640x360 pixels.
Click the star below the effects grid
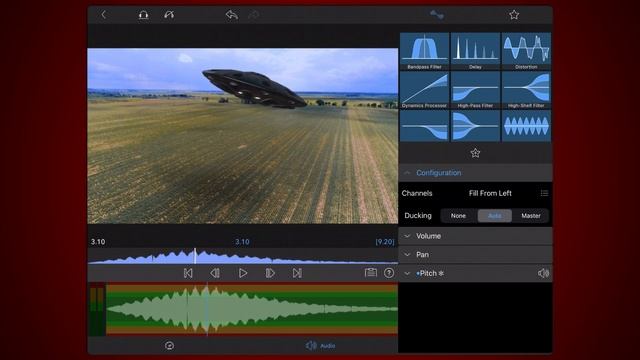[475, 153]
